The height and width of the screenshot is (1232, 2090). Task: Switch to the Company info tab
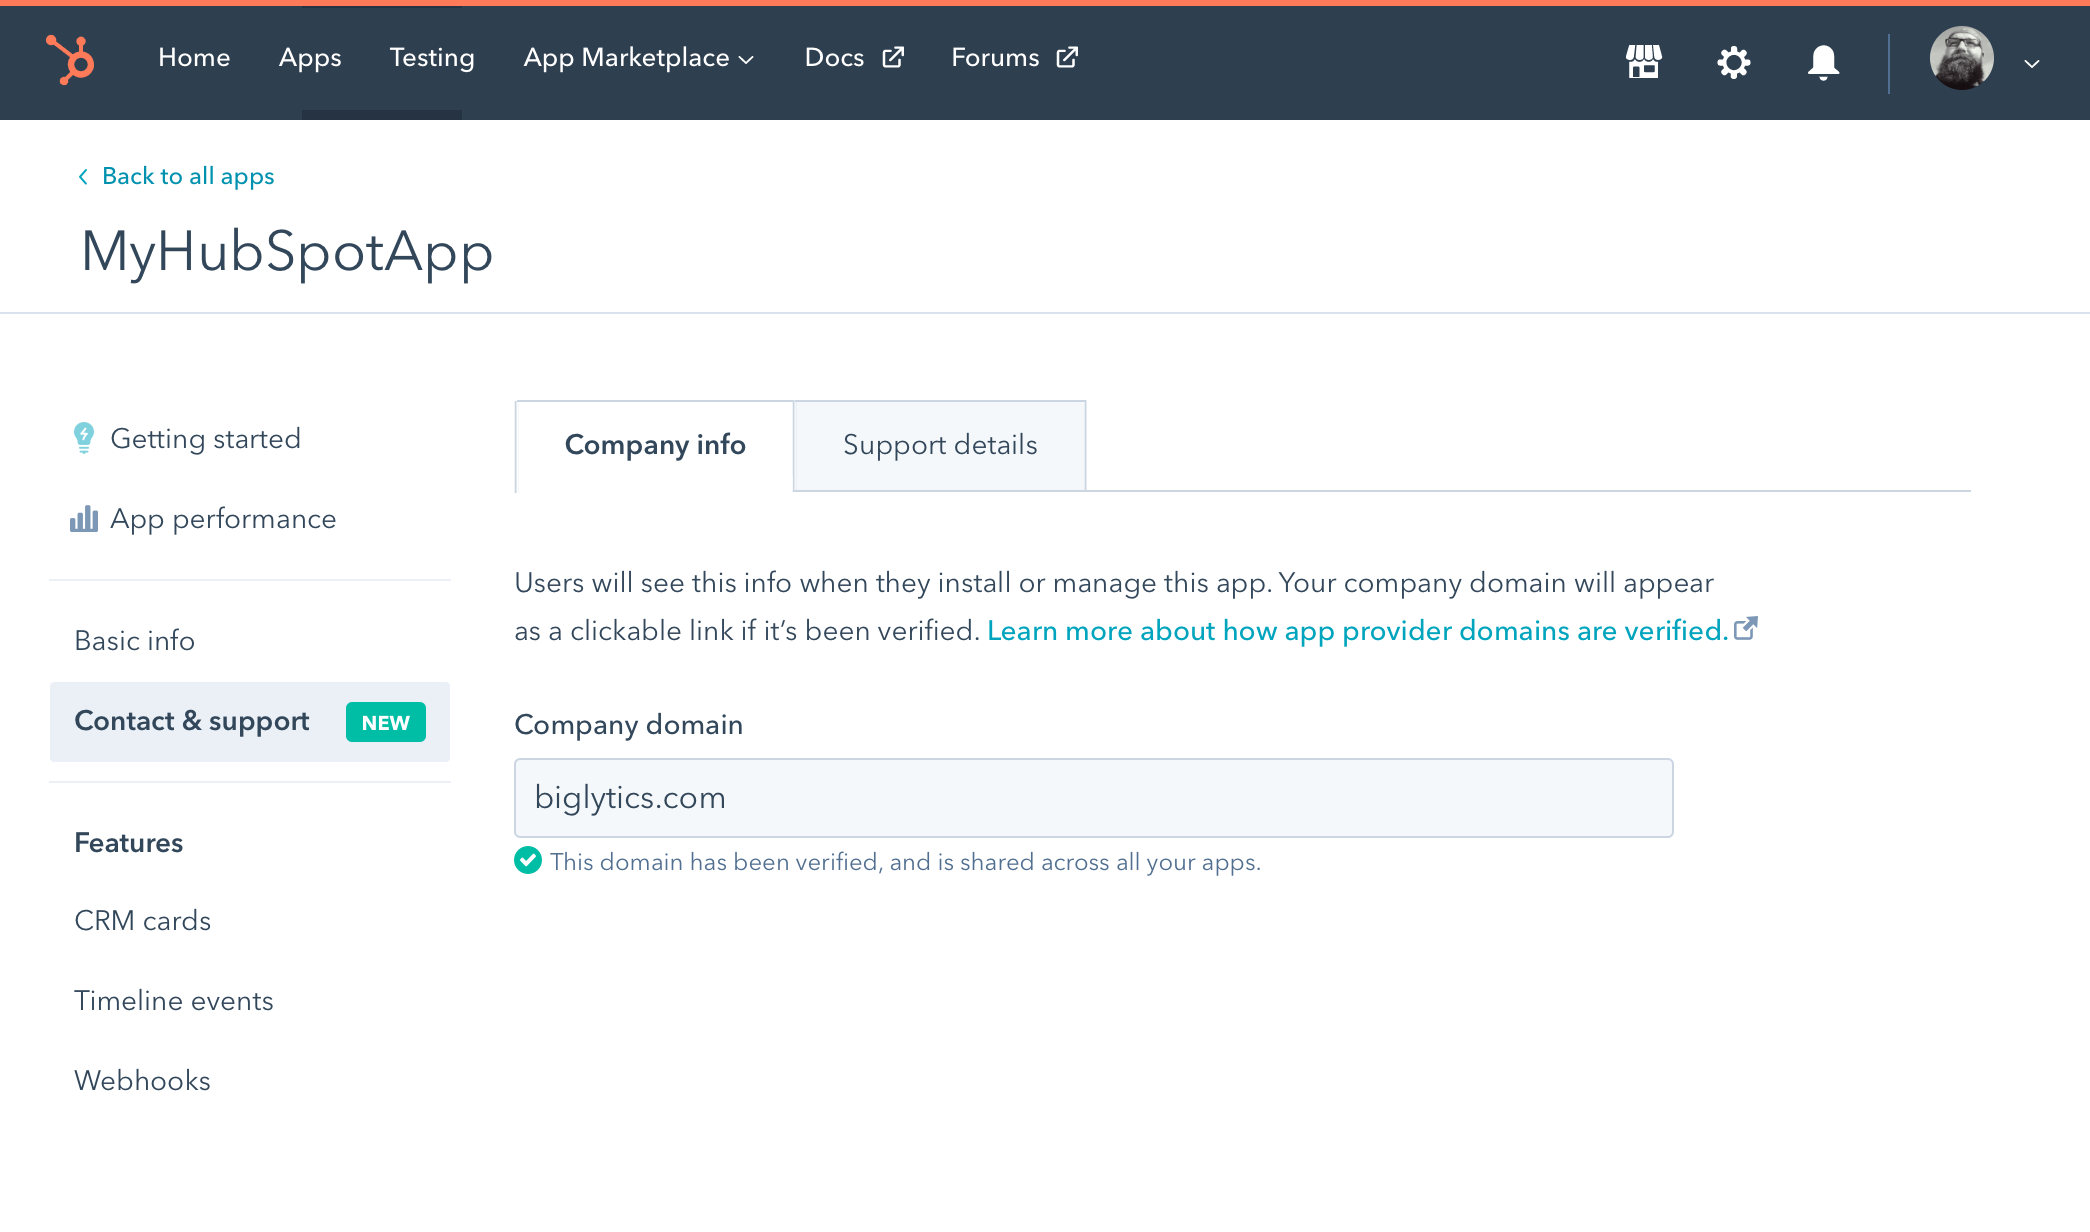[x=655, y=446]
